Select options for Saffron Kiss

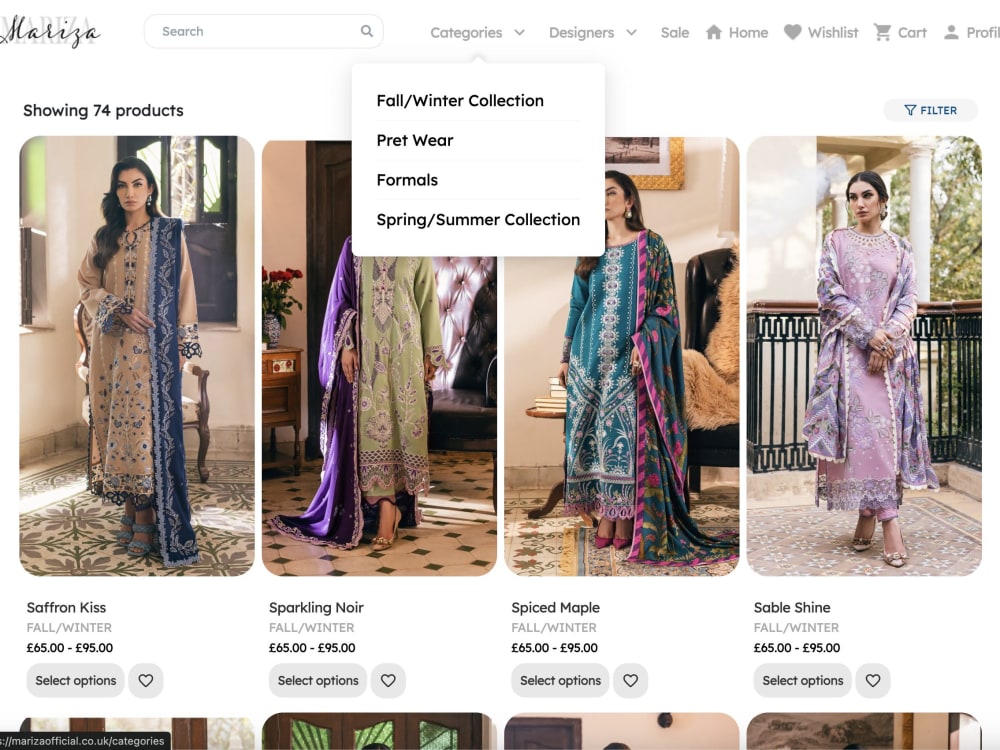[76, 680]
